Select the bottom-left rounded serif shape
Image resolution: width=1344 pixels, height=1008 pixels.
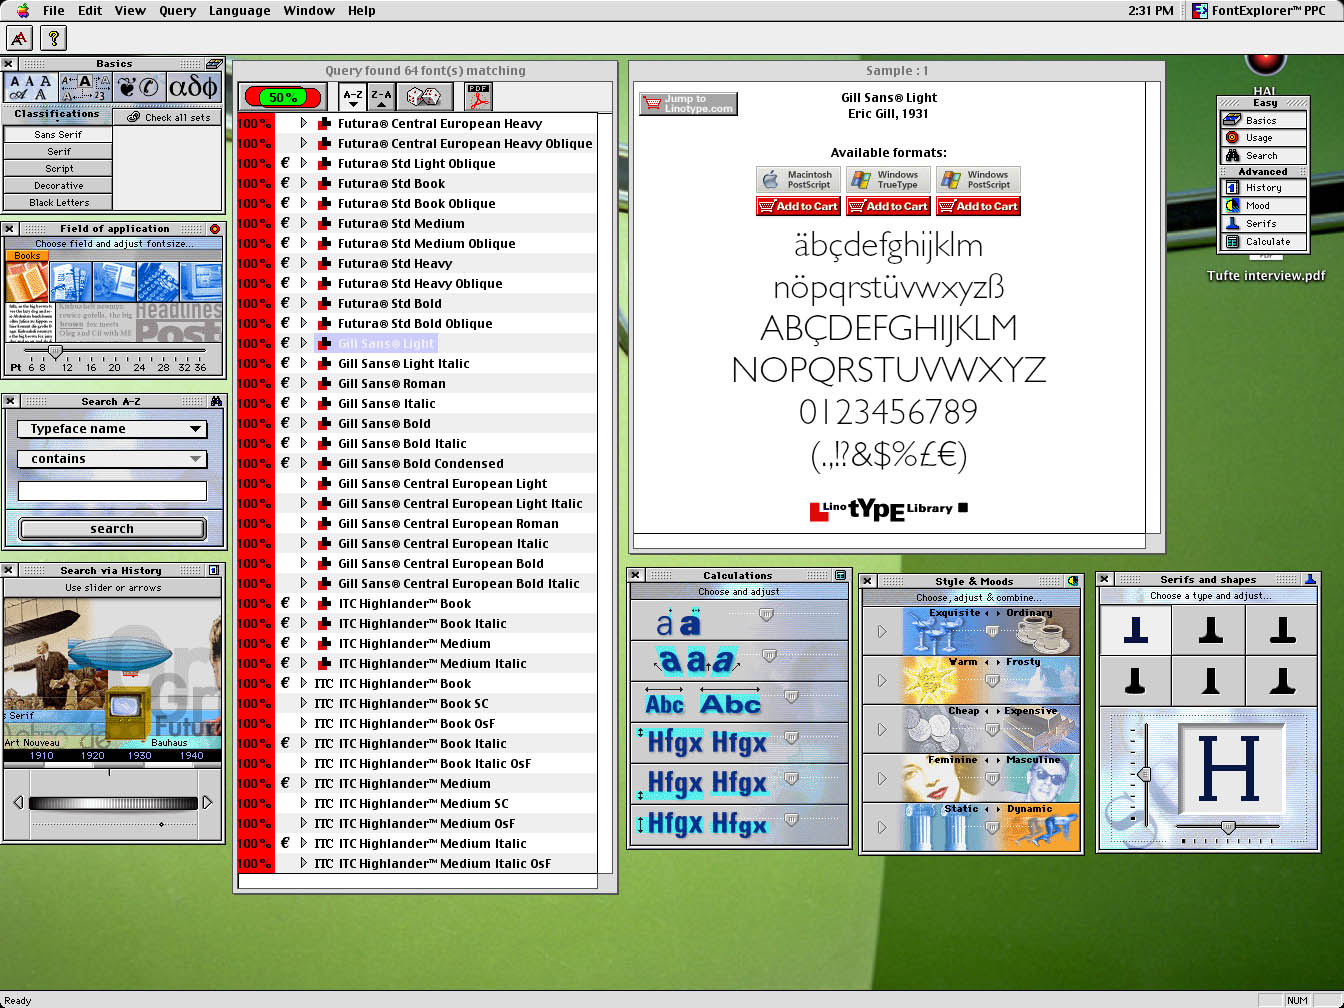[x=1136, y=682]
